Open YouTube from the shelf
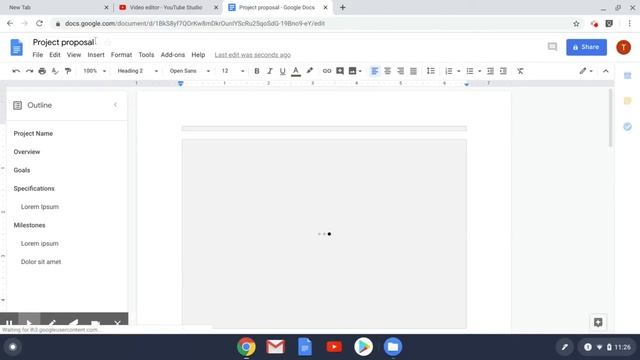Image resolution: width=640 pixels, height=360 pixels. pos(334,347)
